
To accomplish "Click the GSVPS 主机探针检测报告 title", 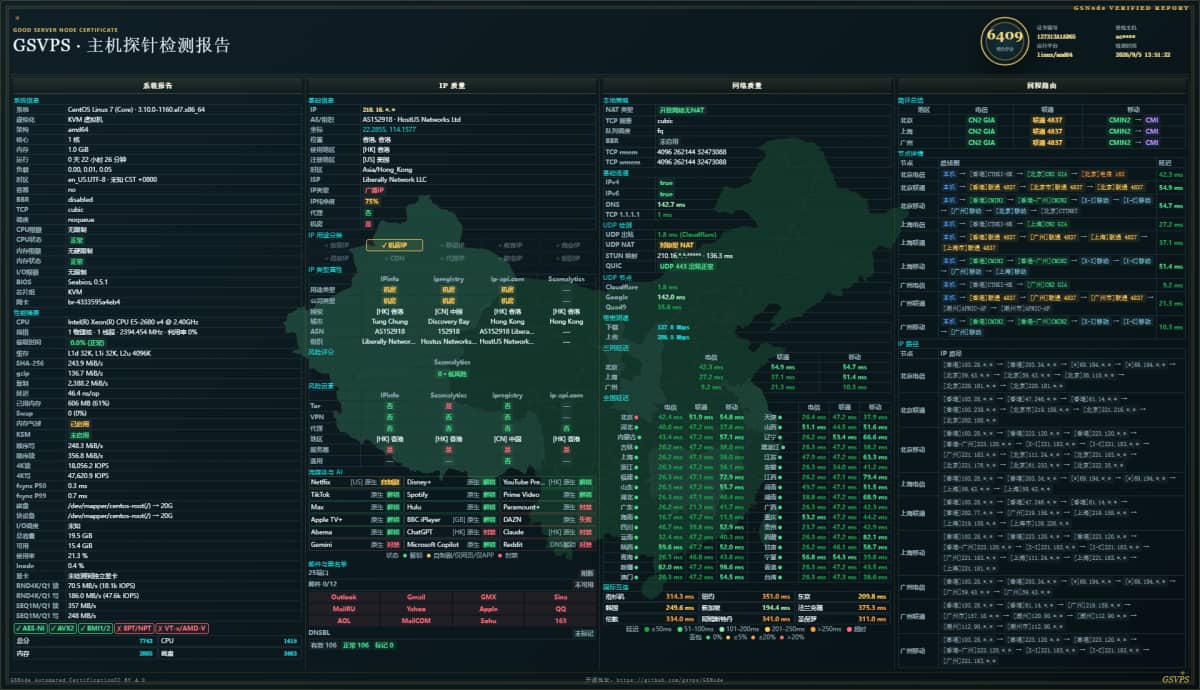I will click(121, 45).
